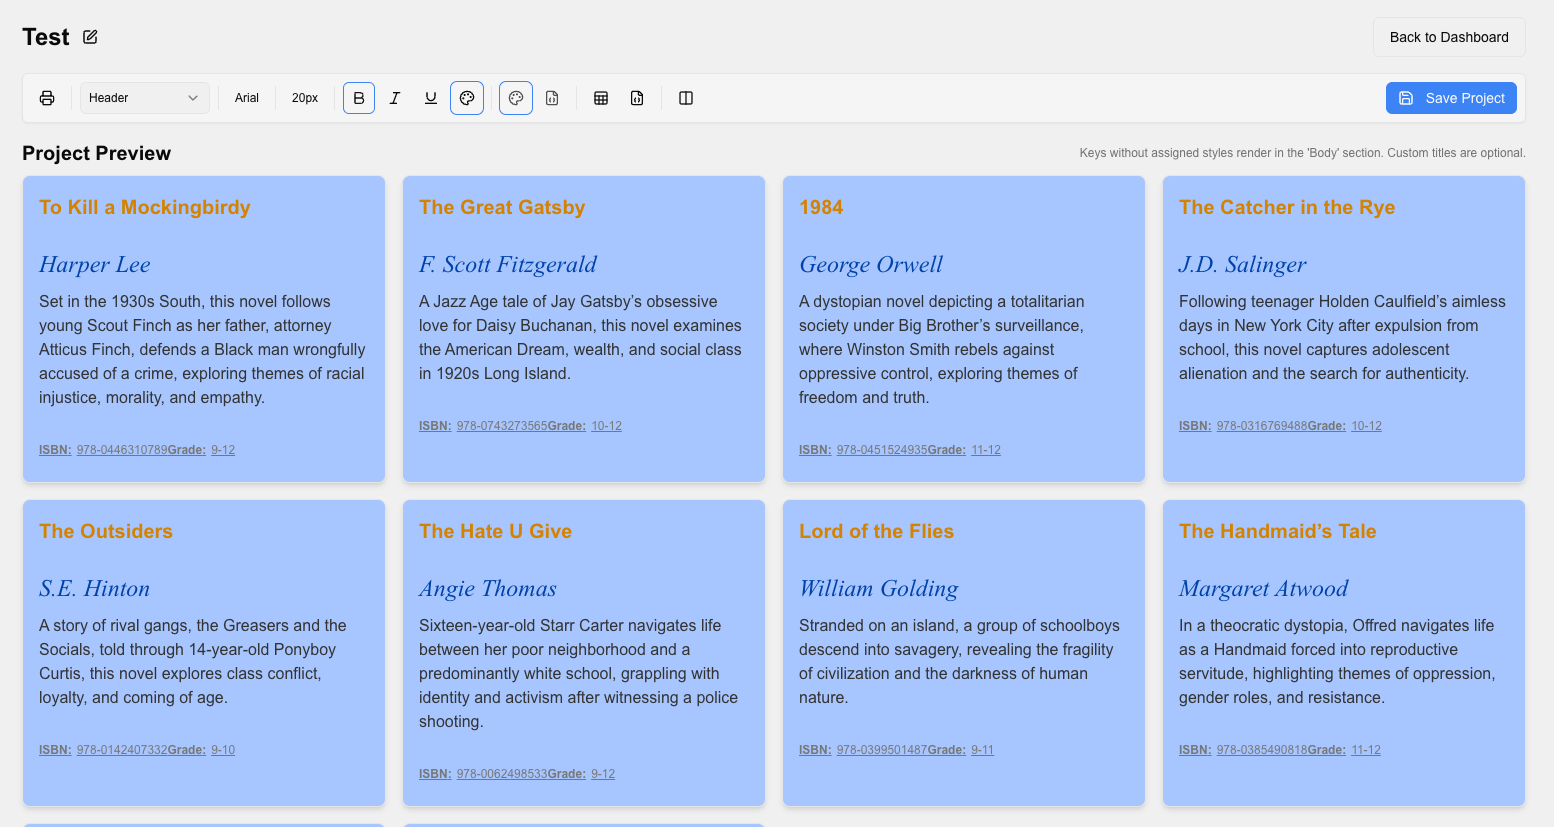Click the edit pencil next to the Test title
The image size is (1554, 827).
point(89,36)
